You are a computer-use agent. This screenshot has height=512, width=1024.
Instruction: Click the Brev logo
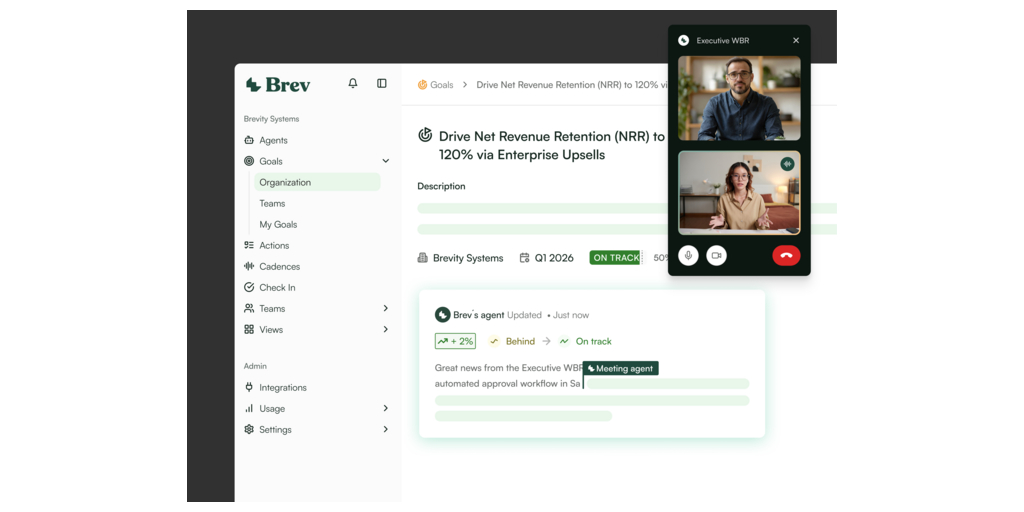coord(278,85)
